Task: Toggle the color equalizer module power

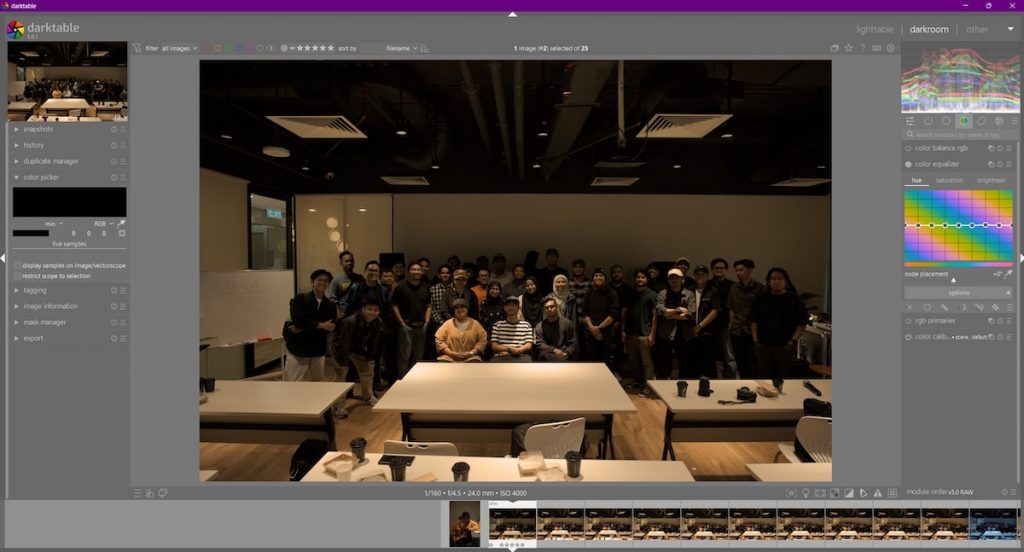Action: pyautogui.click(x=908, y=164)
